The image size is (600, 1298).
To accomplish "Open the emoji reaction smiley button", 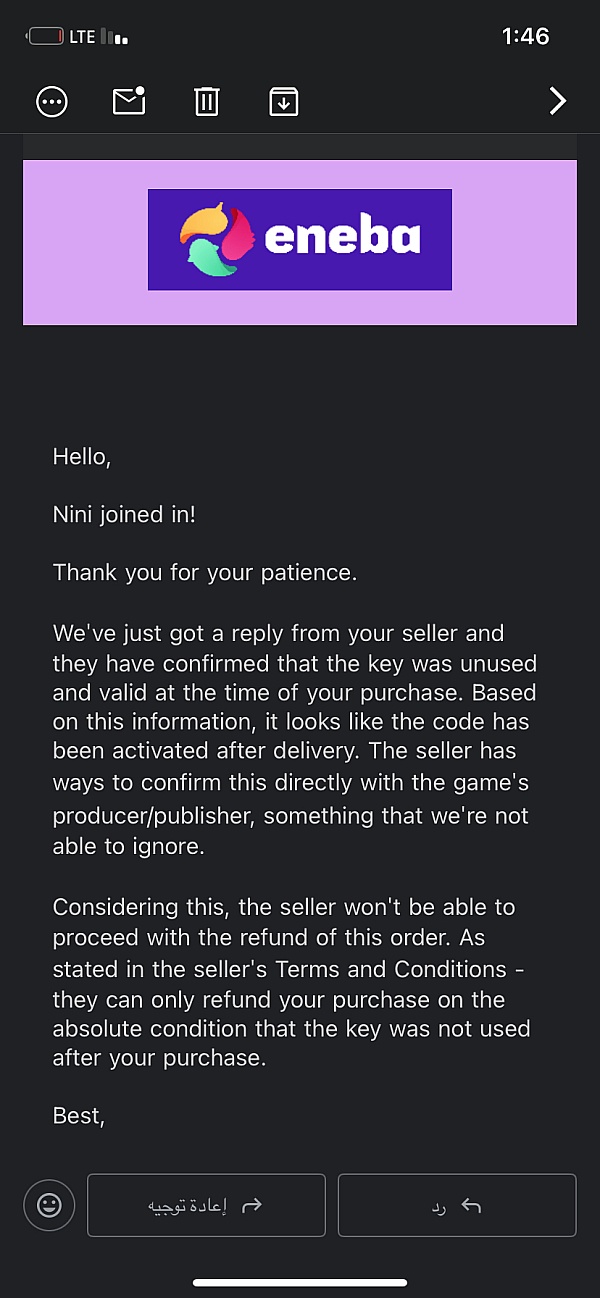I will [x=49, y=1205].
